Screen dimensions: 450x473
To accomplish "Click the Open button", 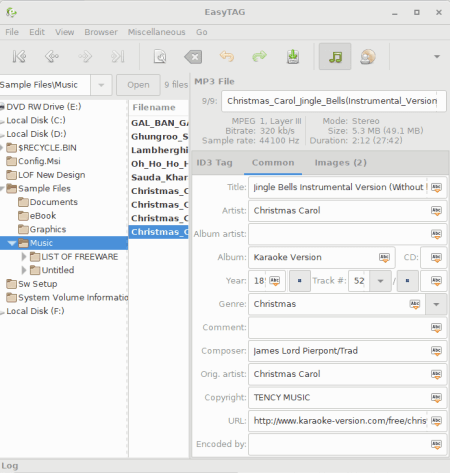I will [x=138, y=85].
